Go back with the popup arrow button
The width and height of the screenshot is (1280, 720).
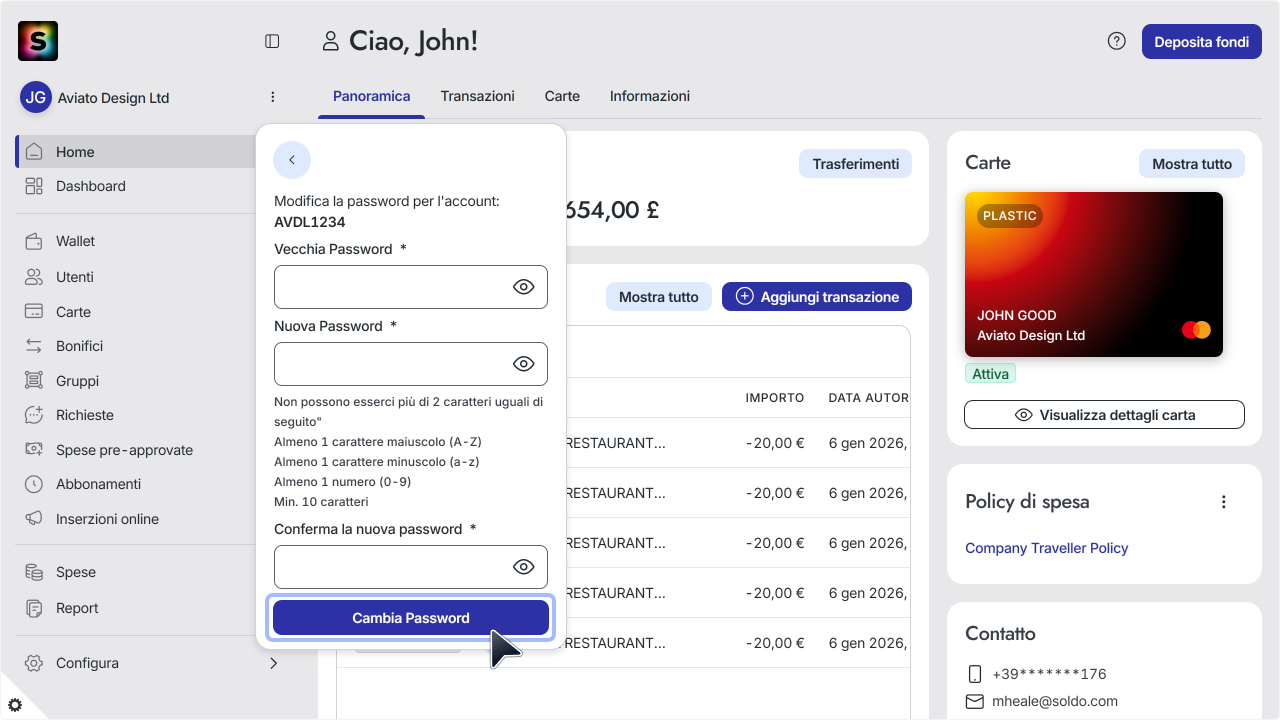click(292, 160)
